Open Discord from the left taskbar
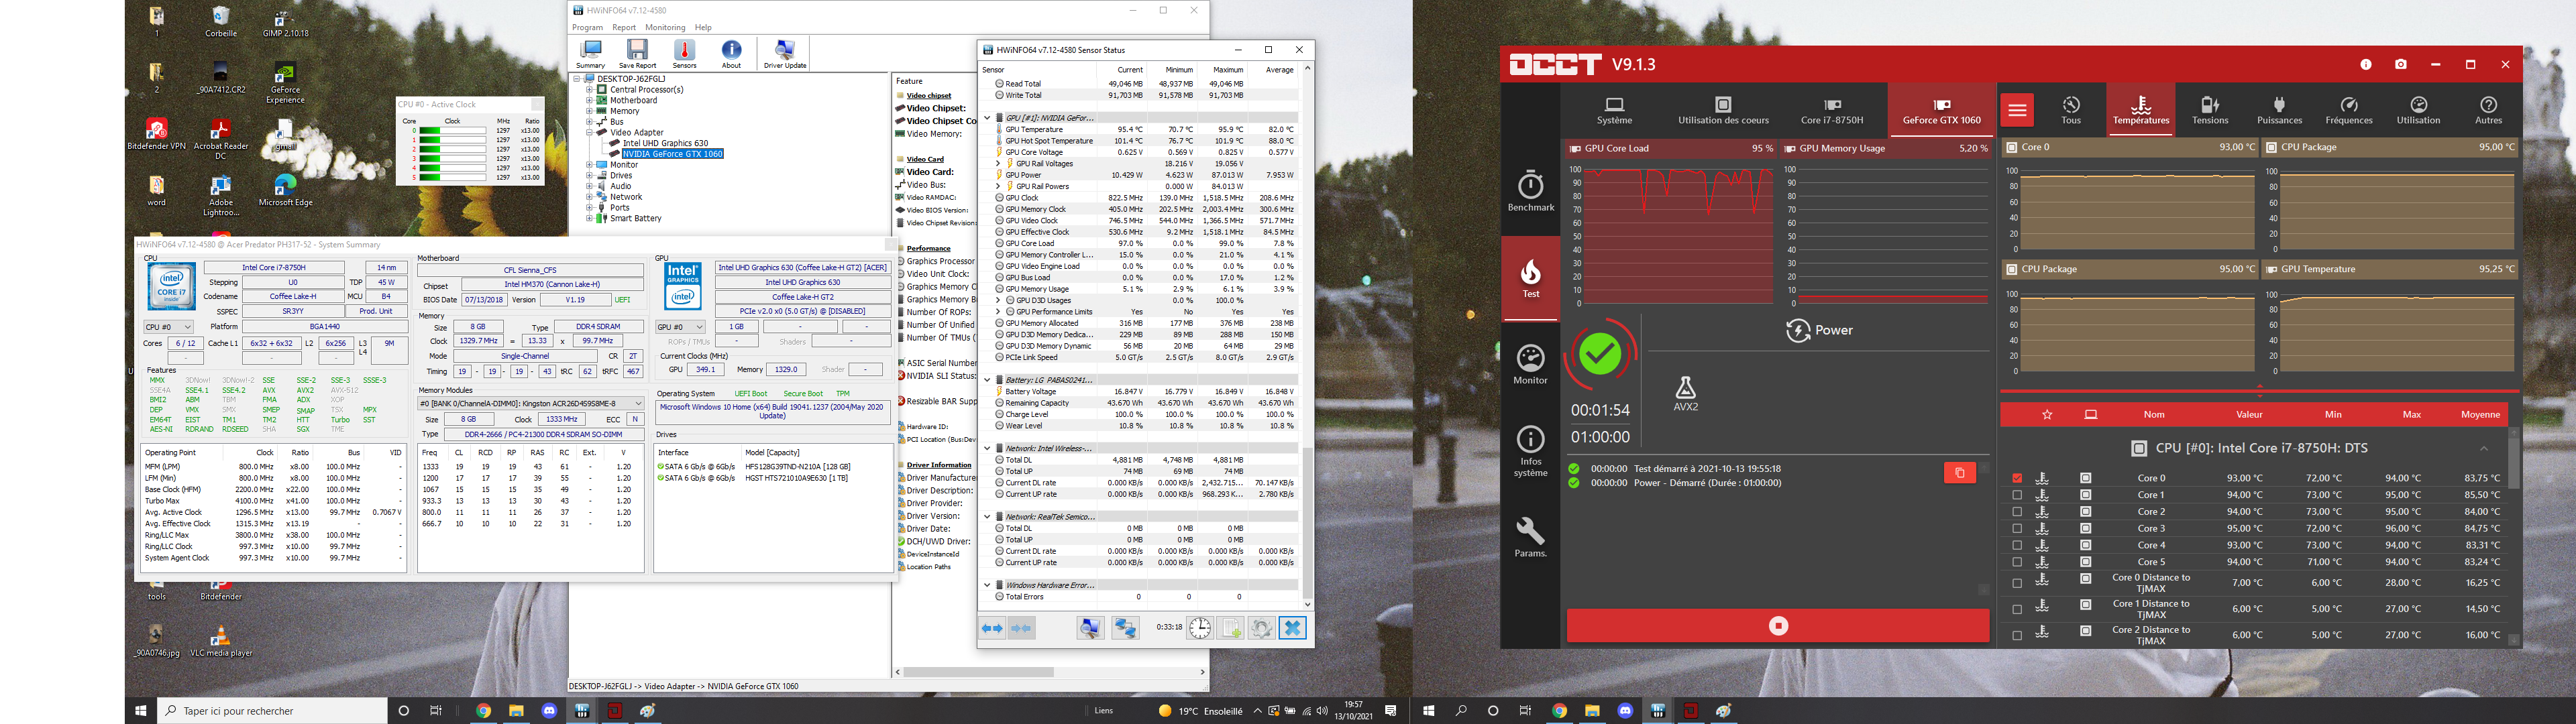This screenshot has width=2576, height=724. click(549, 711)
